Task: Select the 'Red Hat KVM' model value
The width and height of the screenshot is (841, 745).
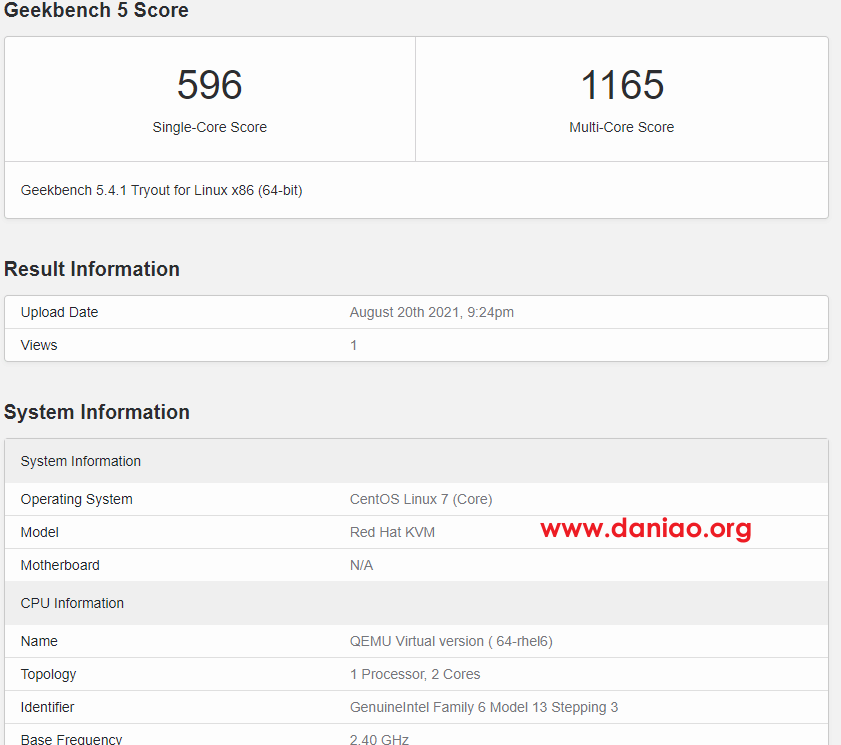Action: pyautogui.click(x=392, y=532)
